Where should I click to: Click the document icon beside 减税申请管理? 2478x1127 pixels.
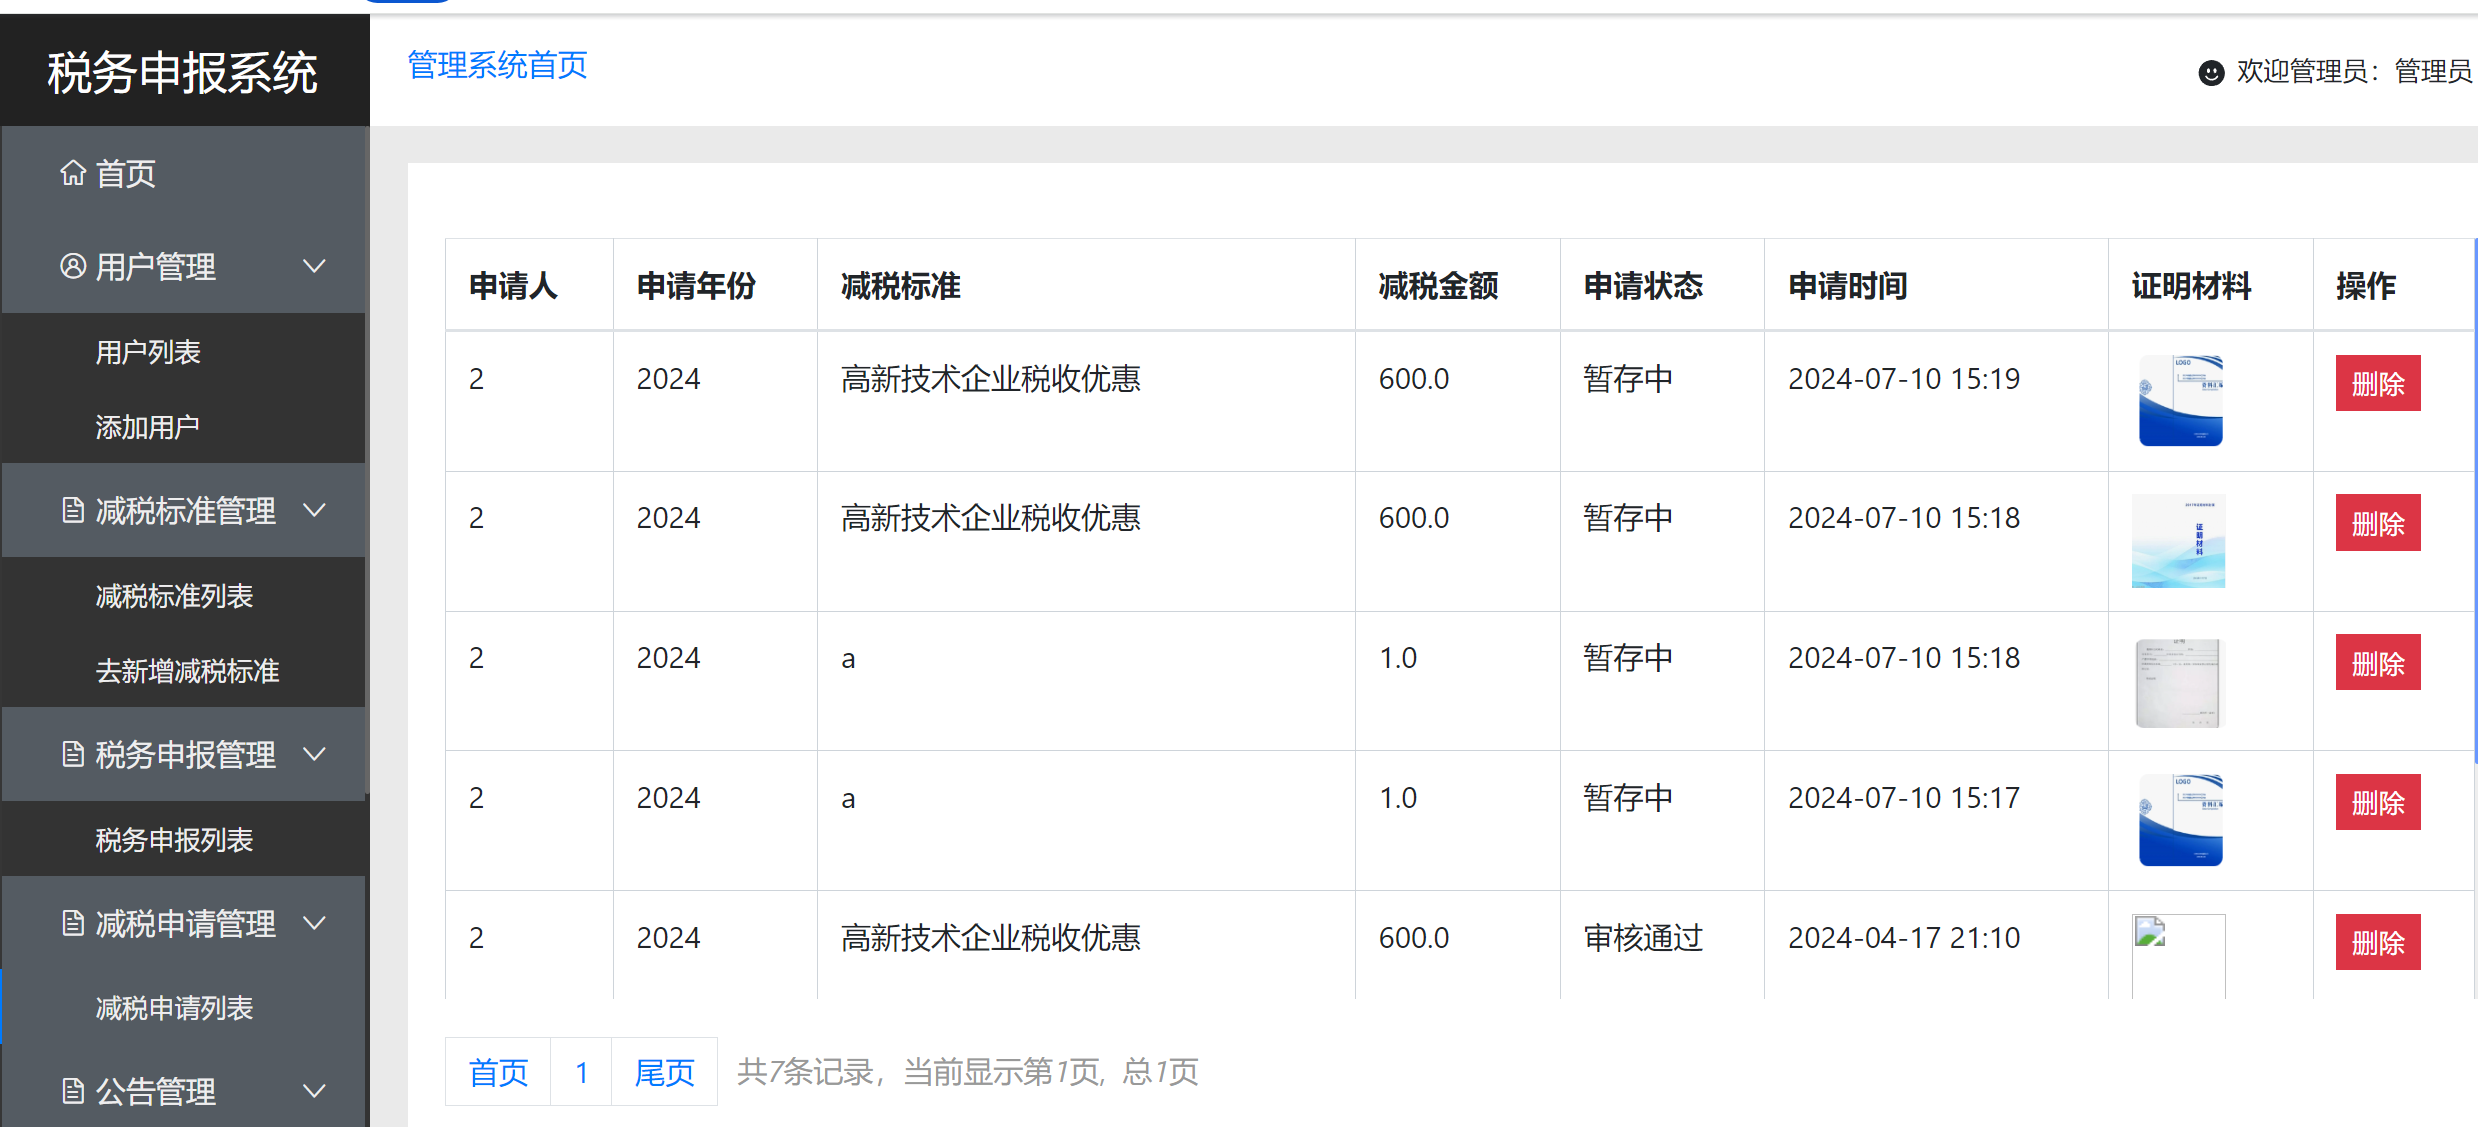click(x=71, y=923)
